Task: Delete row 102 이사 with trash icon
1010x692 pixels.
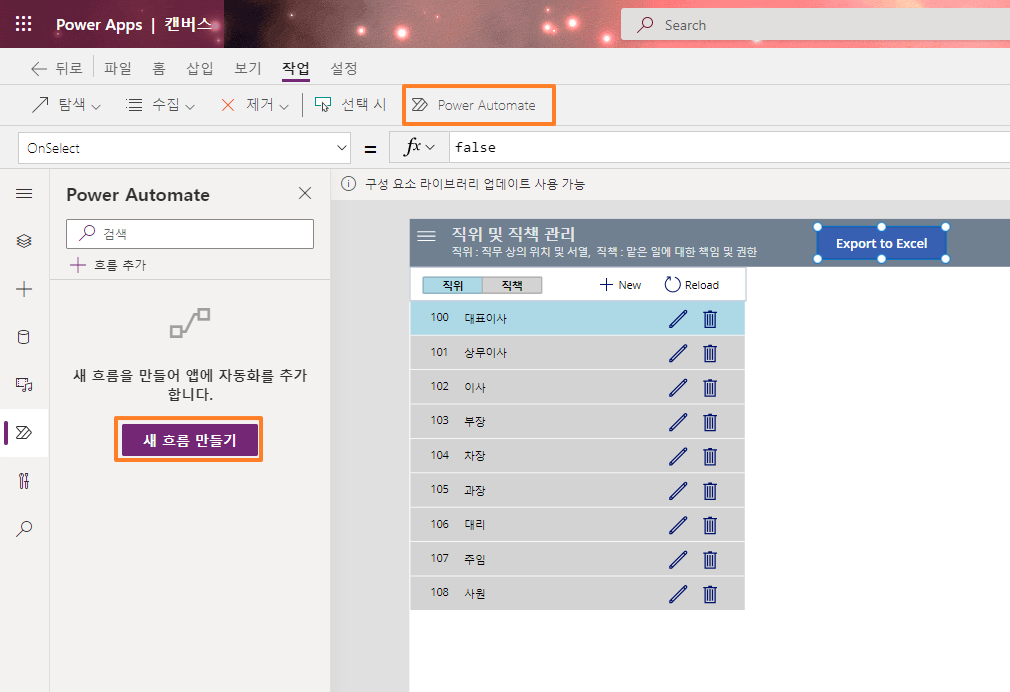Action: coord(710,388)
